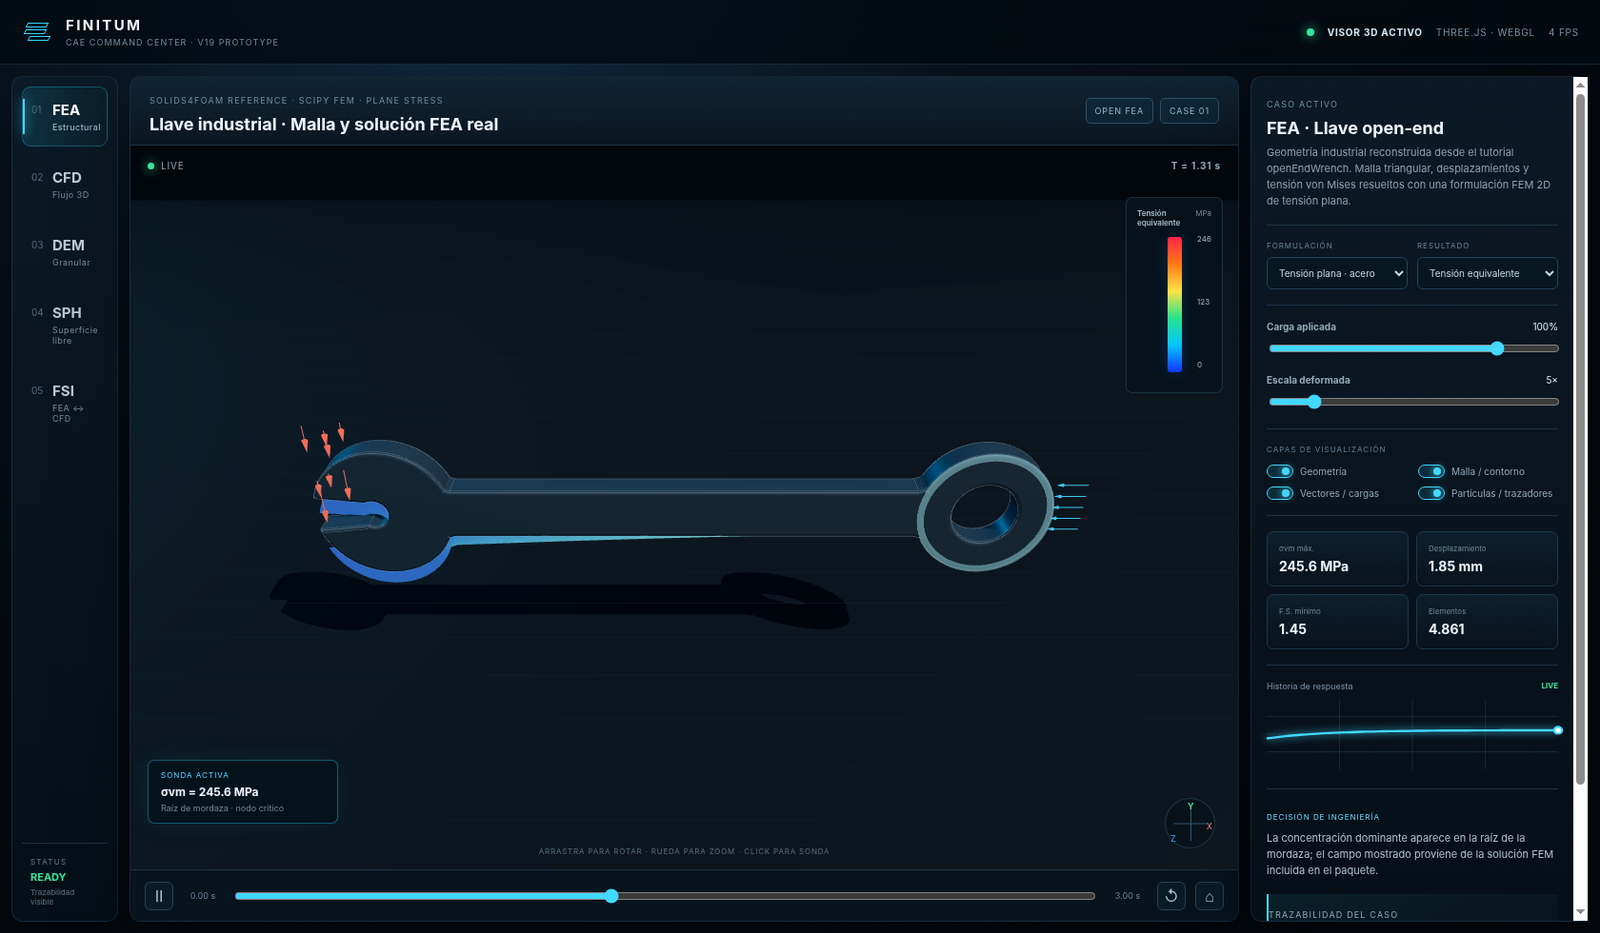Click the Elementos 4.861 card
The height and width of the screenshot is (933, 1600).
coord(1487,621)
